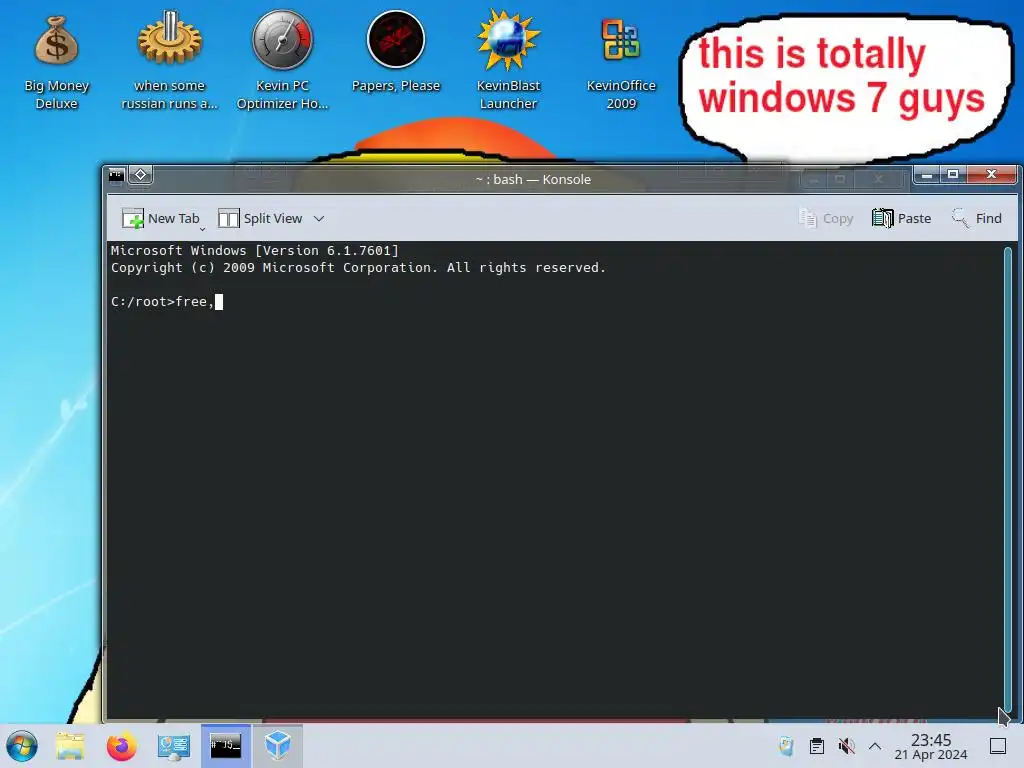Click the Copyright 2009 Microsoft Corporation line
This screenshot has height=768, width=1024.
point(358,267)
